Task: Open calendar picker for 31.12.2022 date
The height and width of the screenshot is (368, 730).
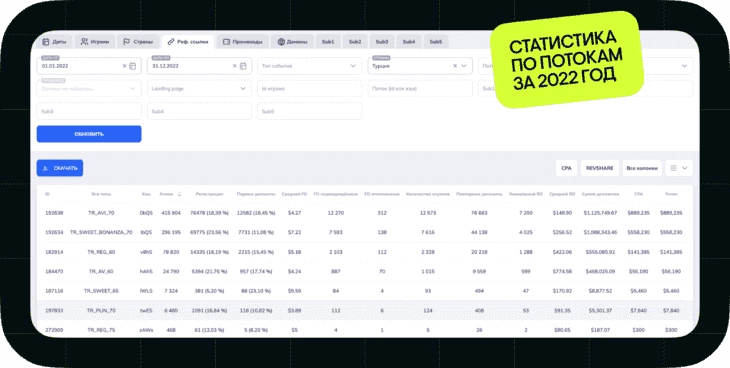Action: point(243,66)
